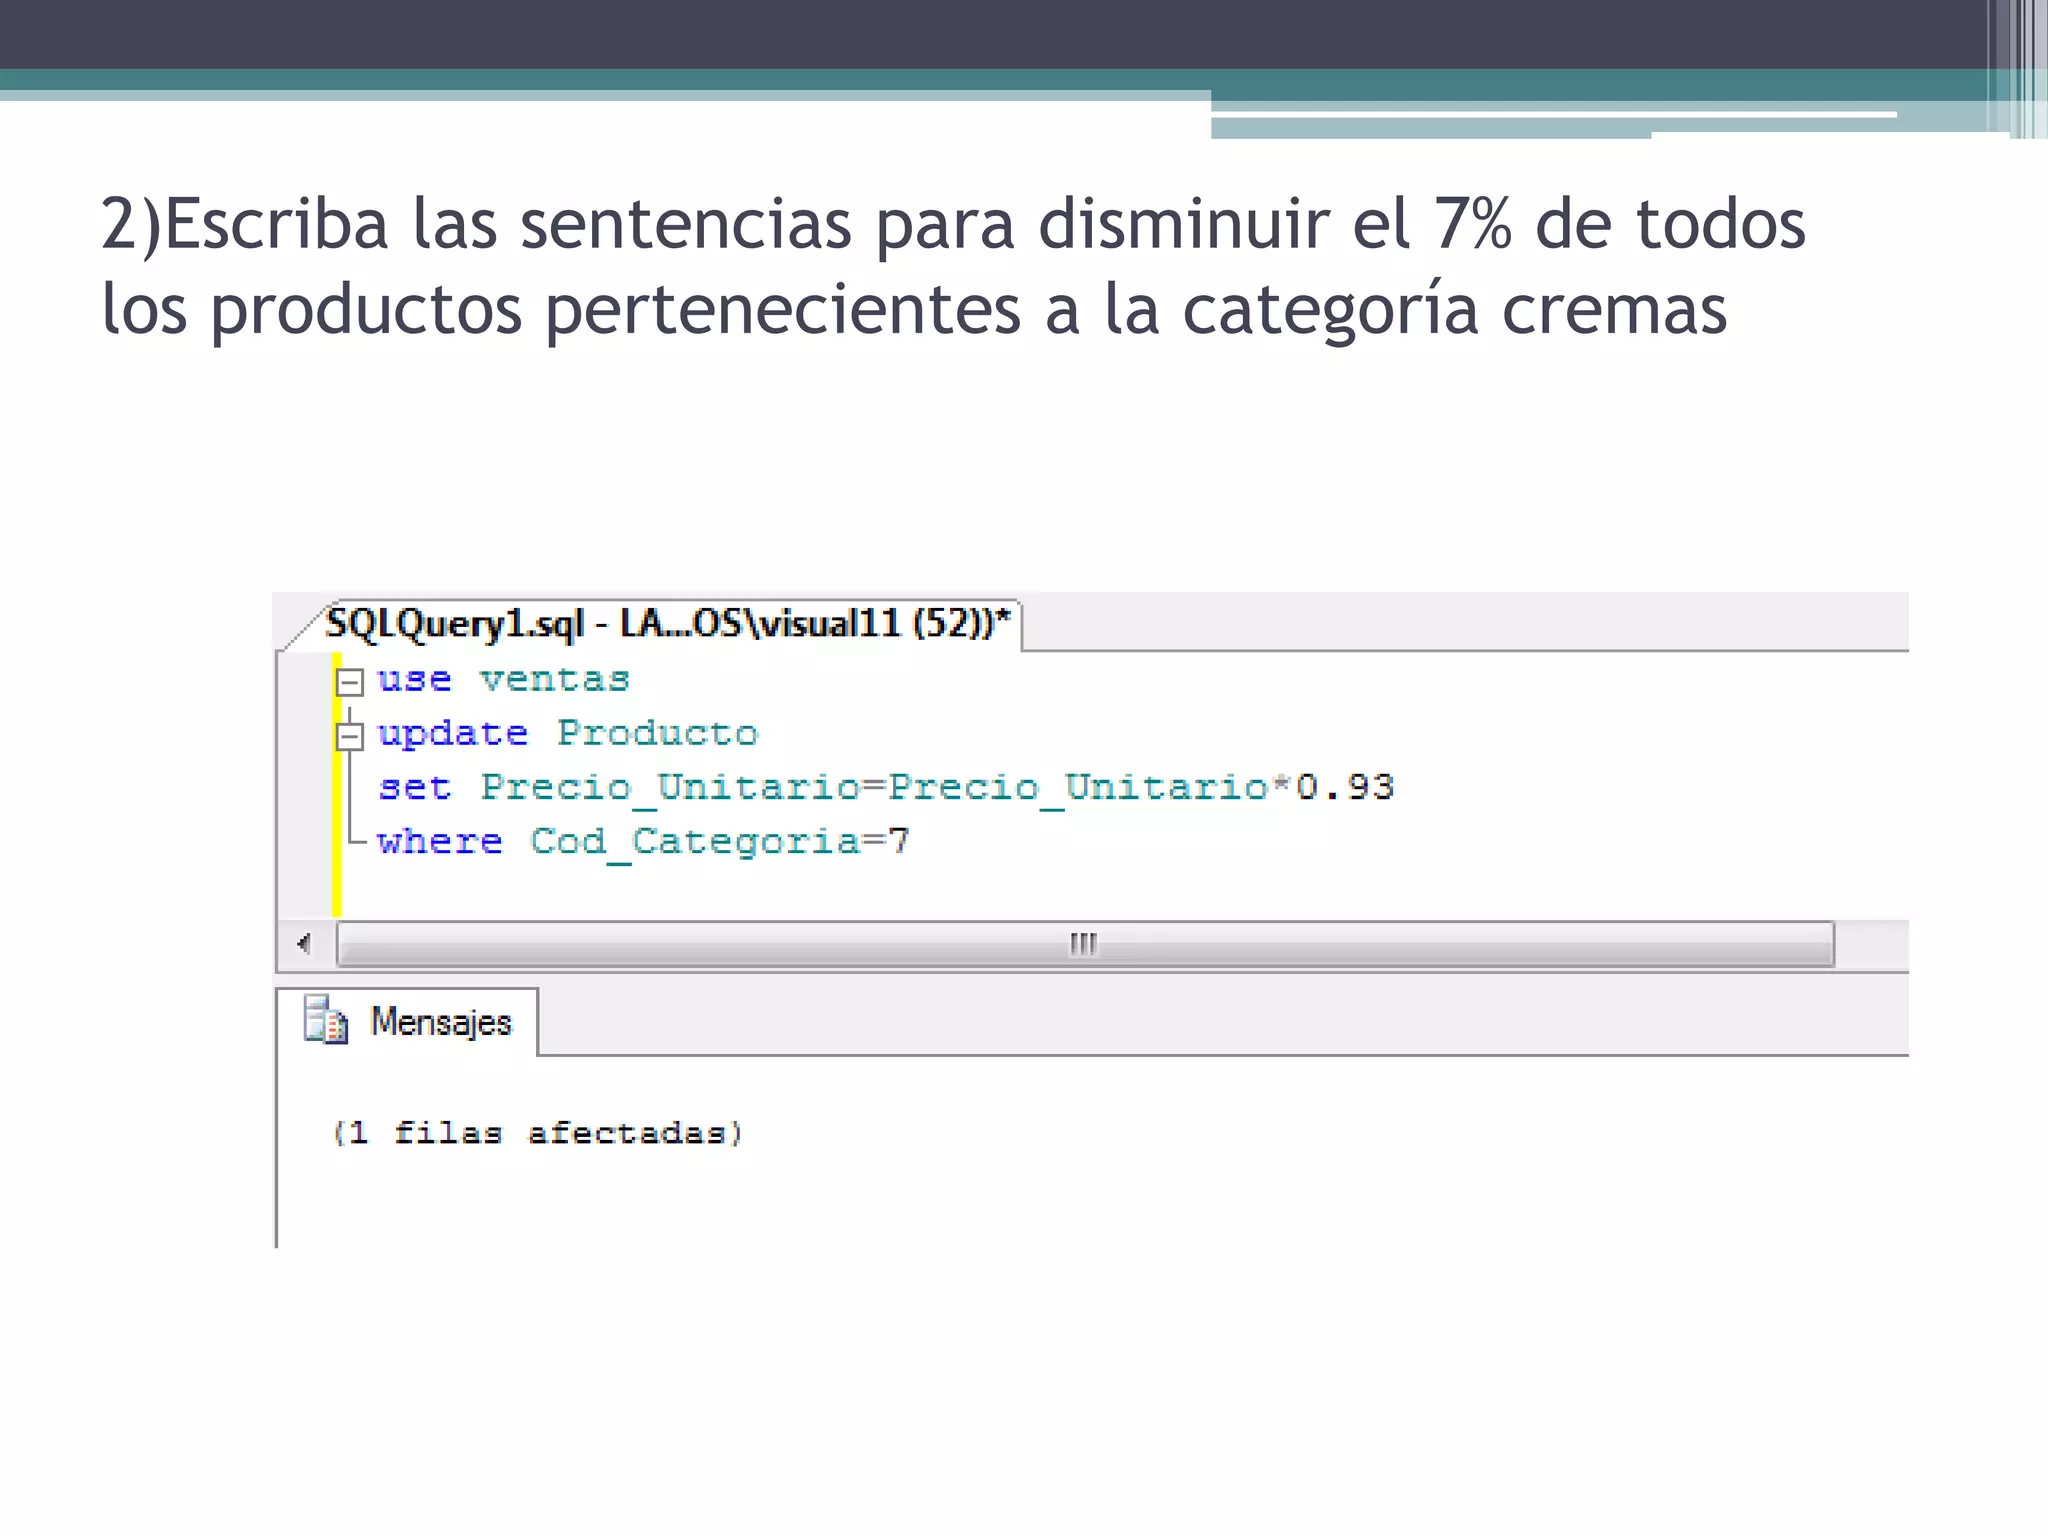
Task: Click the value 0.93 in the query
Action: coord(1345,787)
